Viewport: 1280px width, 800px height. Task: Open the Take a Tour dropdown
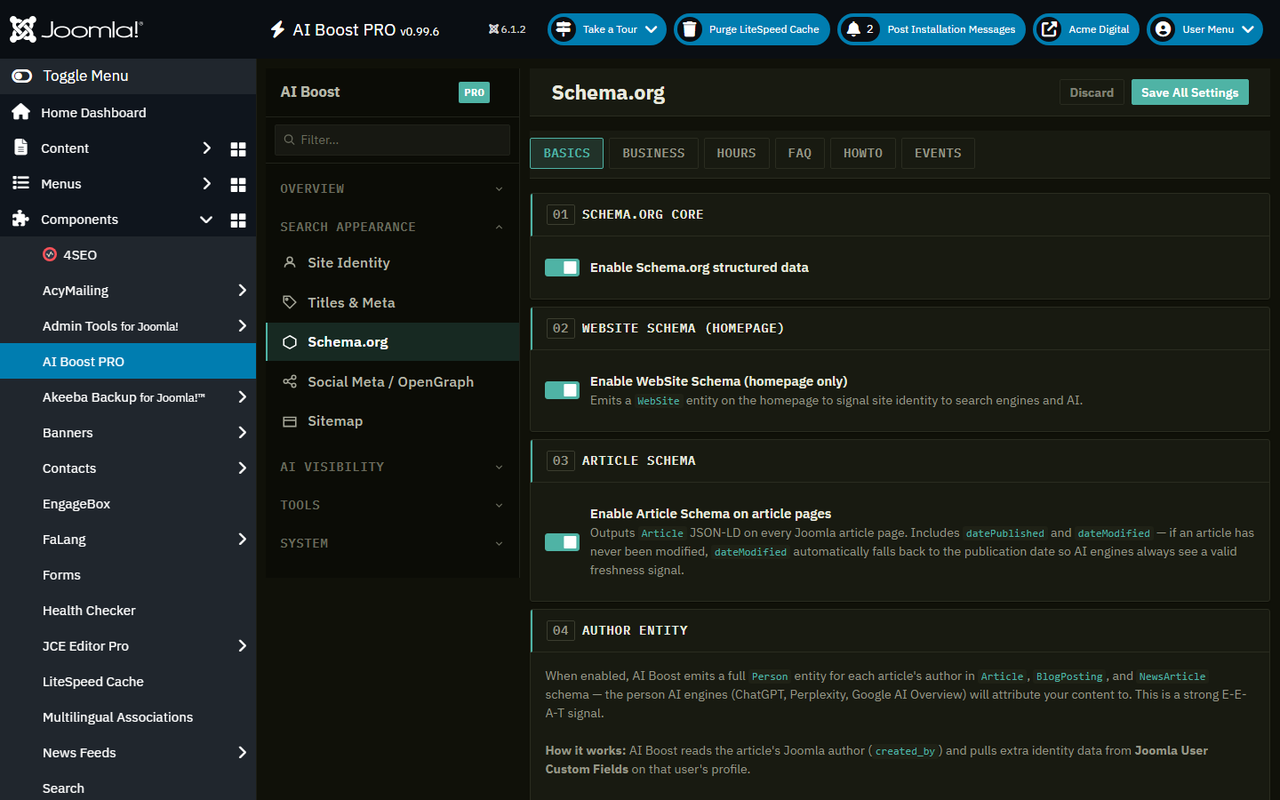(607, 29)
